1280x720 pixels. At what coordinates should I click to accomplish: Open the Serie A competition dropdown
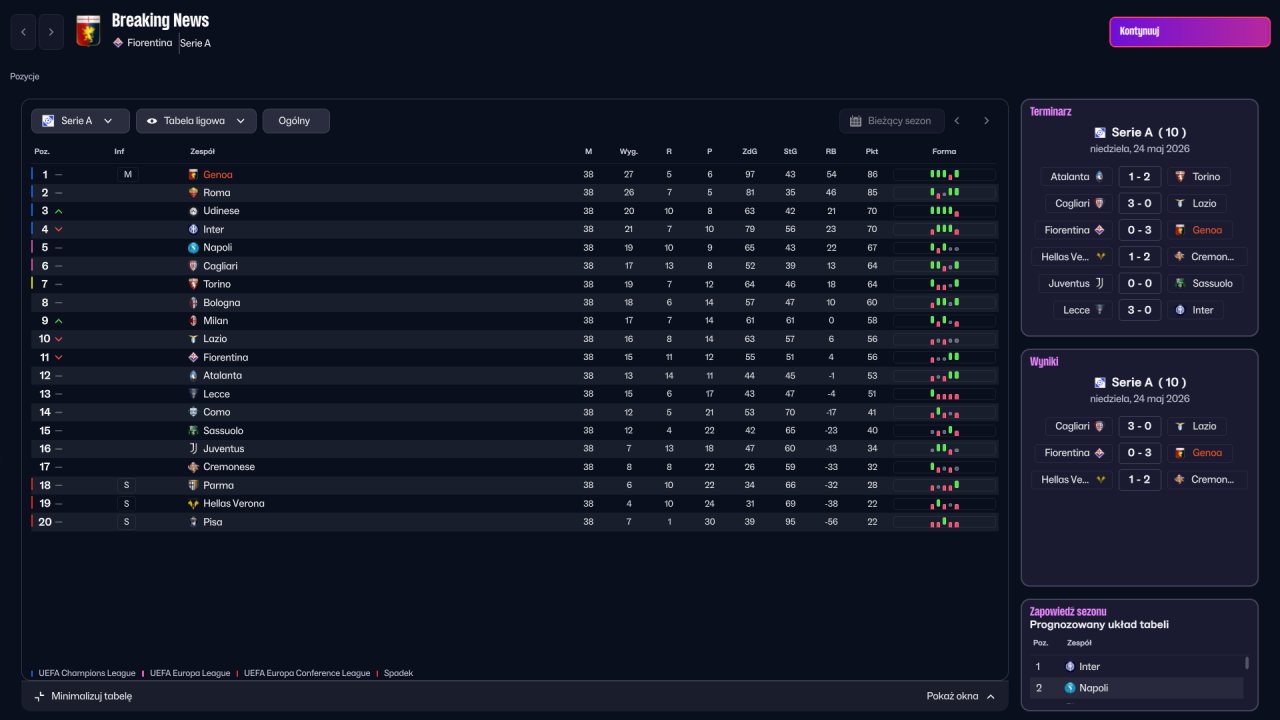[x=80, y=121]
